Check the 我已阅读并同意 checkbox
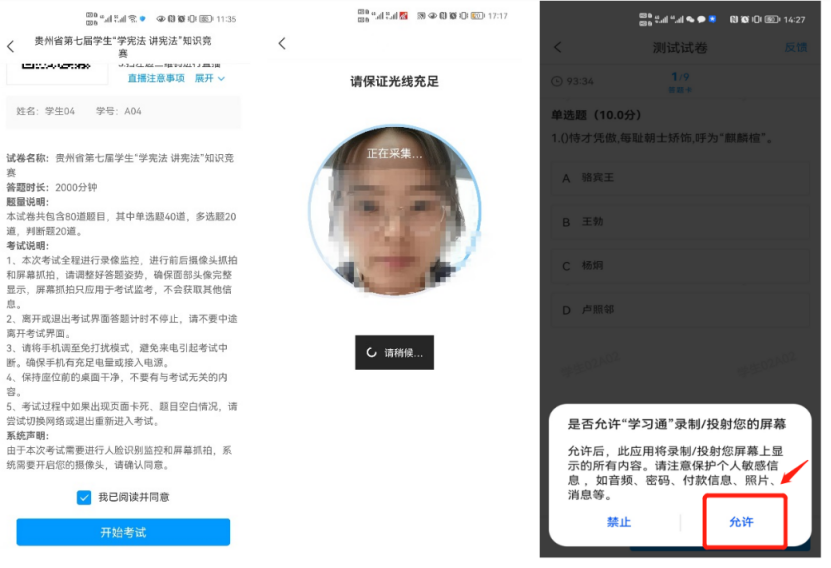831x568 pixels. (84, 497)
